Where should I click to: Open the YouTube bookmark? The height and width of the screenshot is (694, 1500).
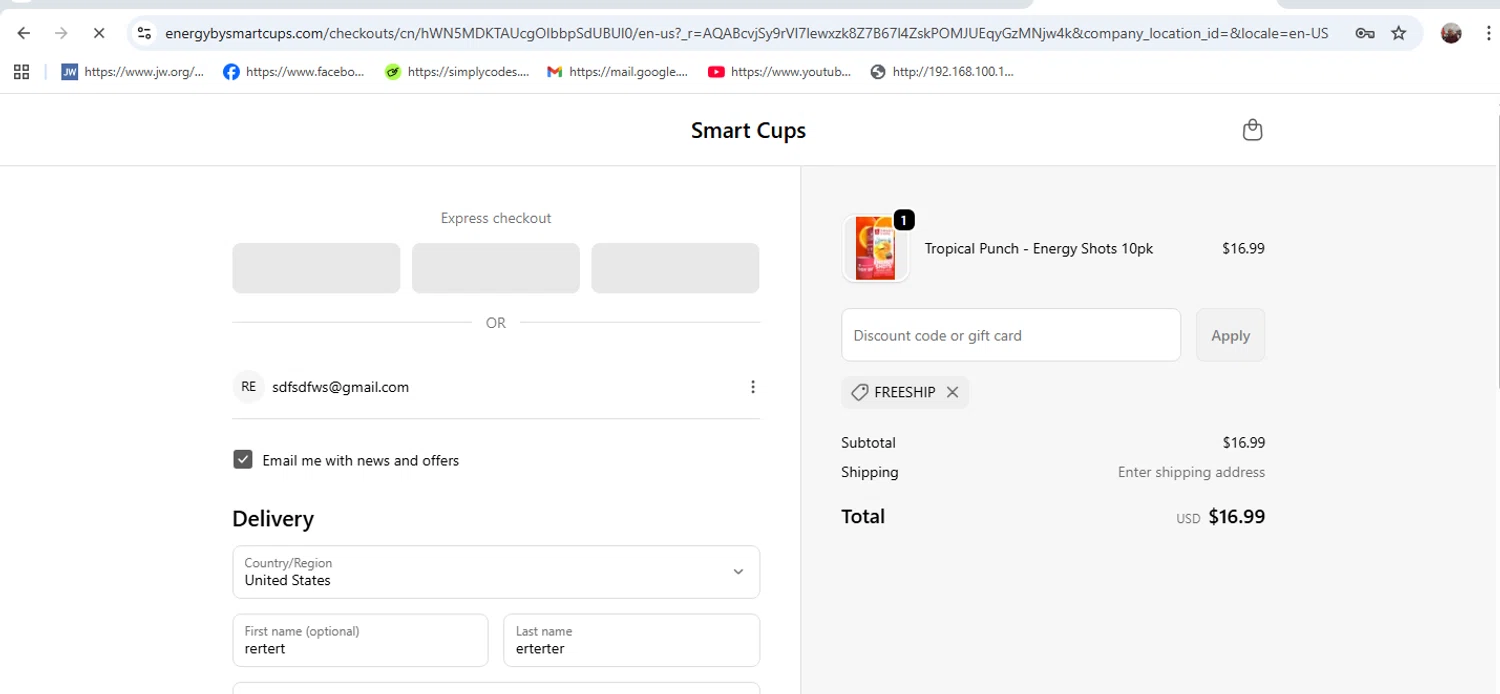(780, 72)
